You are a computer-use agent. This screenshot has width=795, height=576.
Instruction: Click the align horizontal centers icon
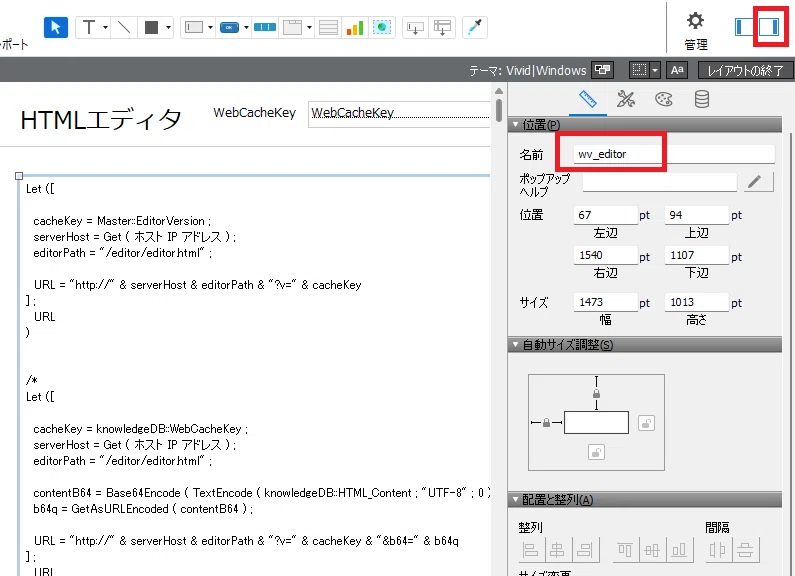(557, 550)
